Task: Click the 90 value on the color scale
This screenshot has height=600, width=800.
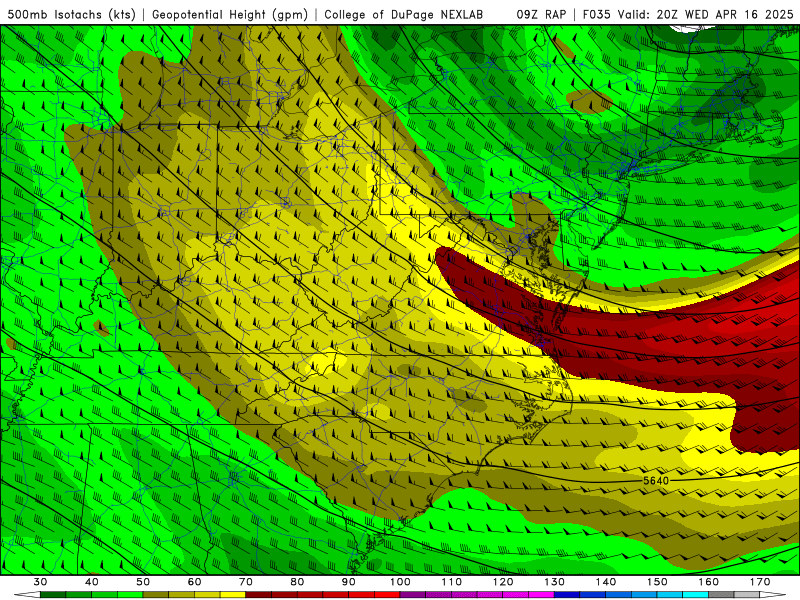Action: click(x=349, y=582)
